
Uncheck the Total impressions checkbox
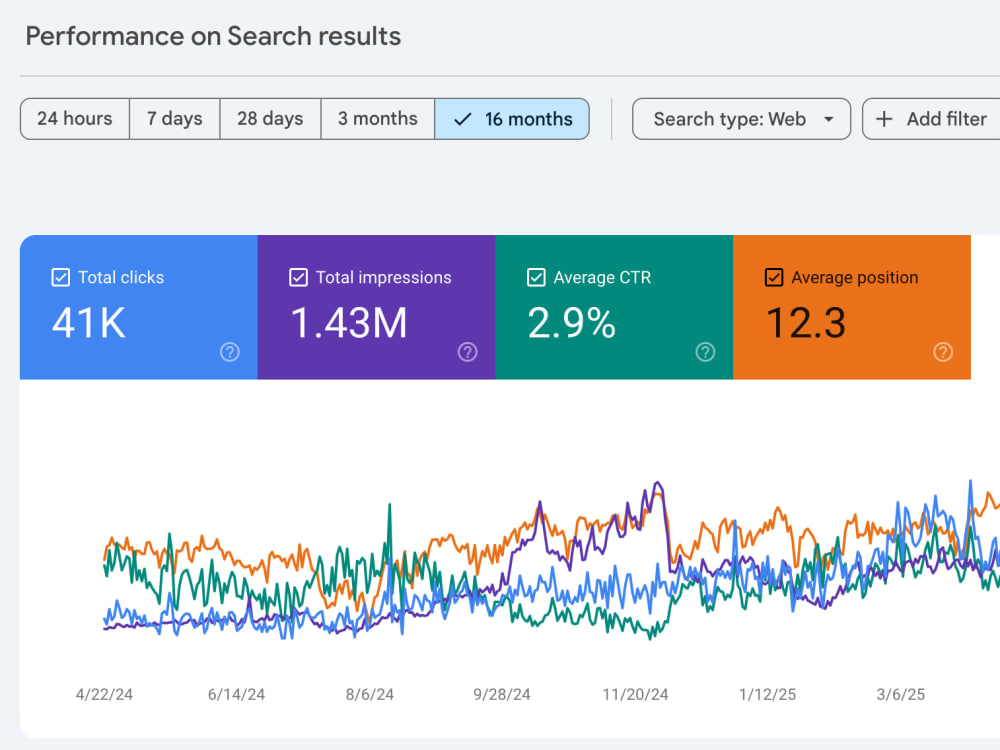pyautogui.click(x=298, y=277)
